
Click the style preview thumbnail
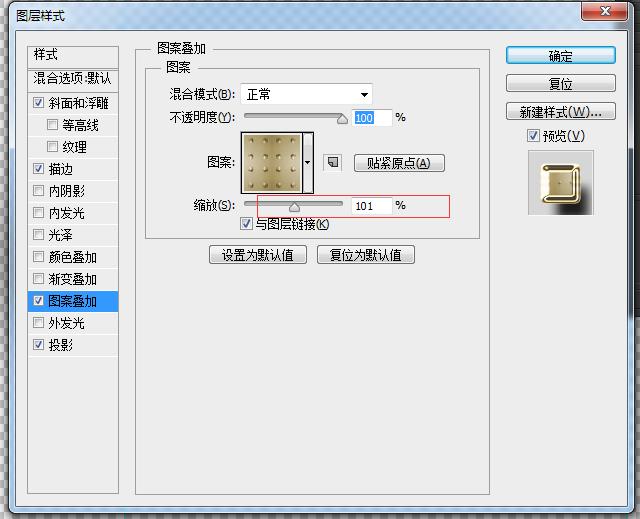[560, 182]
